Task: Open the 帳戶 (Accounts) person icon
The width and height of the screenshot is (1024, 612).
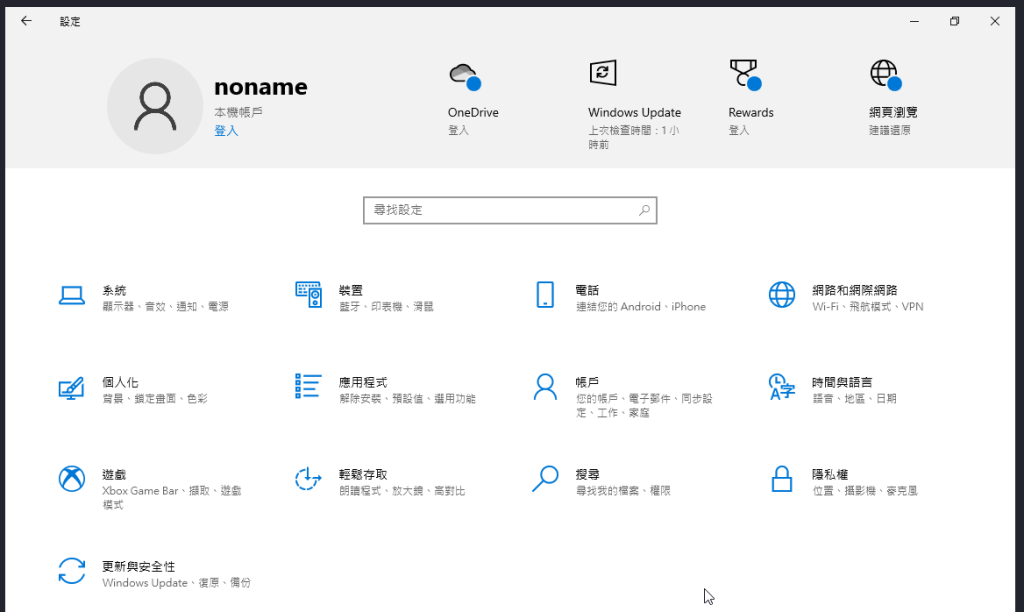Action: (x=545, y=388)
